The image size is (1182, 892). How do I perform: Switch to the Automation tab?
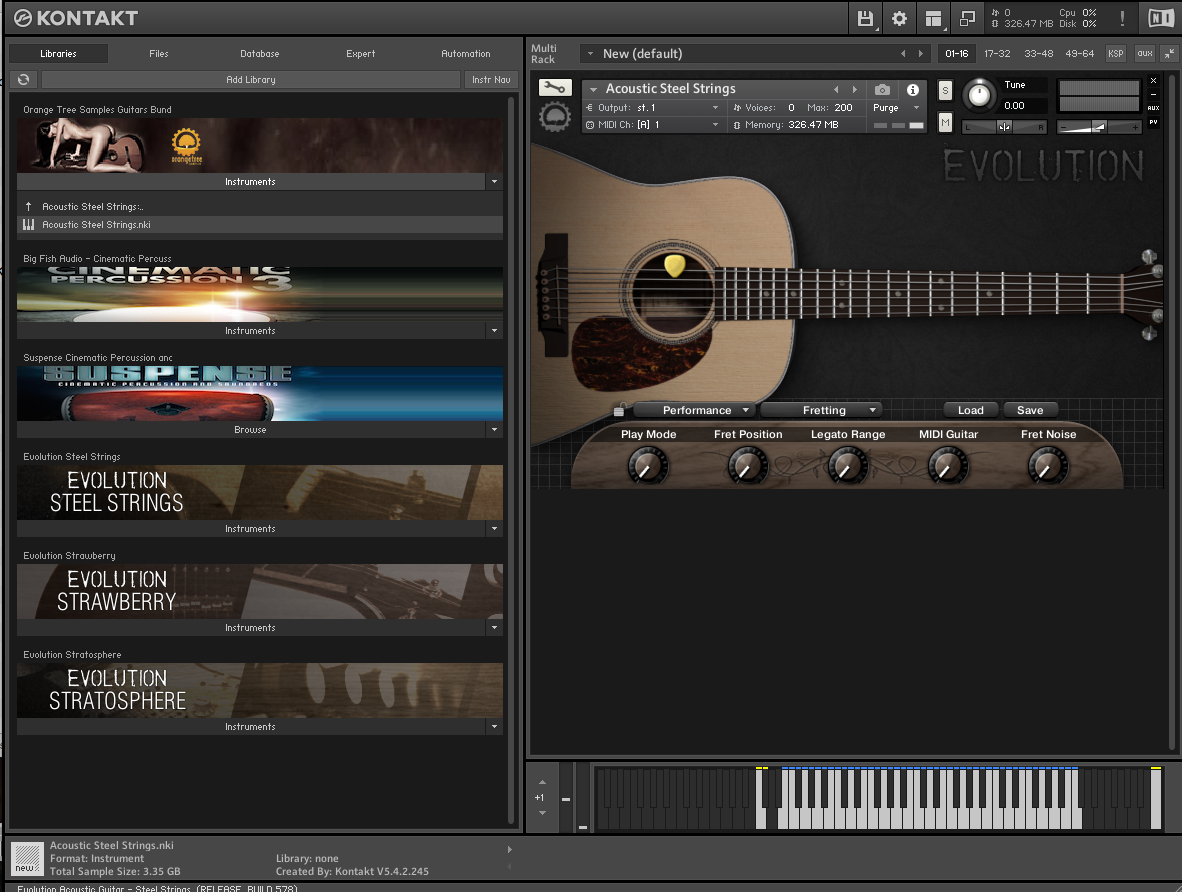(x=466, y=54)
